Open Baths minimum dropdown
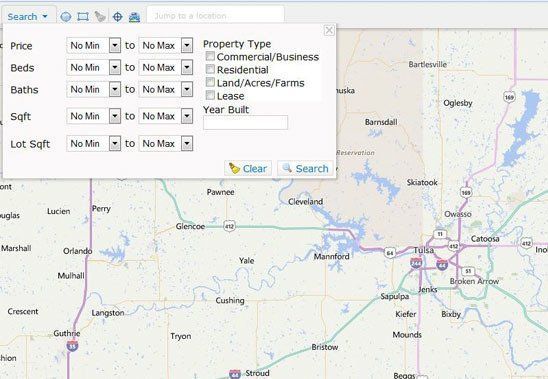This screenshot has height=379, width=548. coord(94,90)
